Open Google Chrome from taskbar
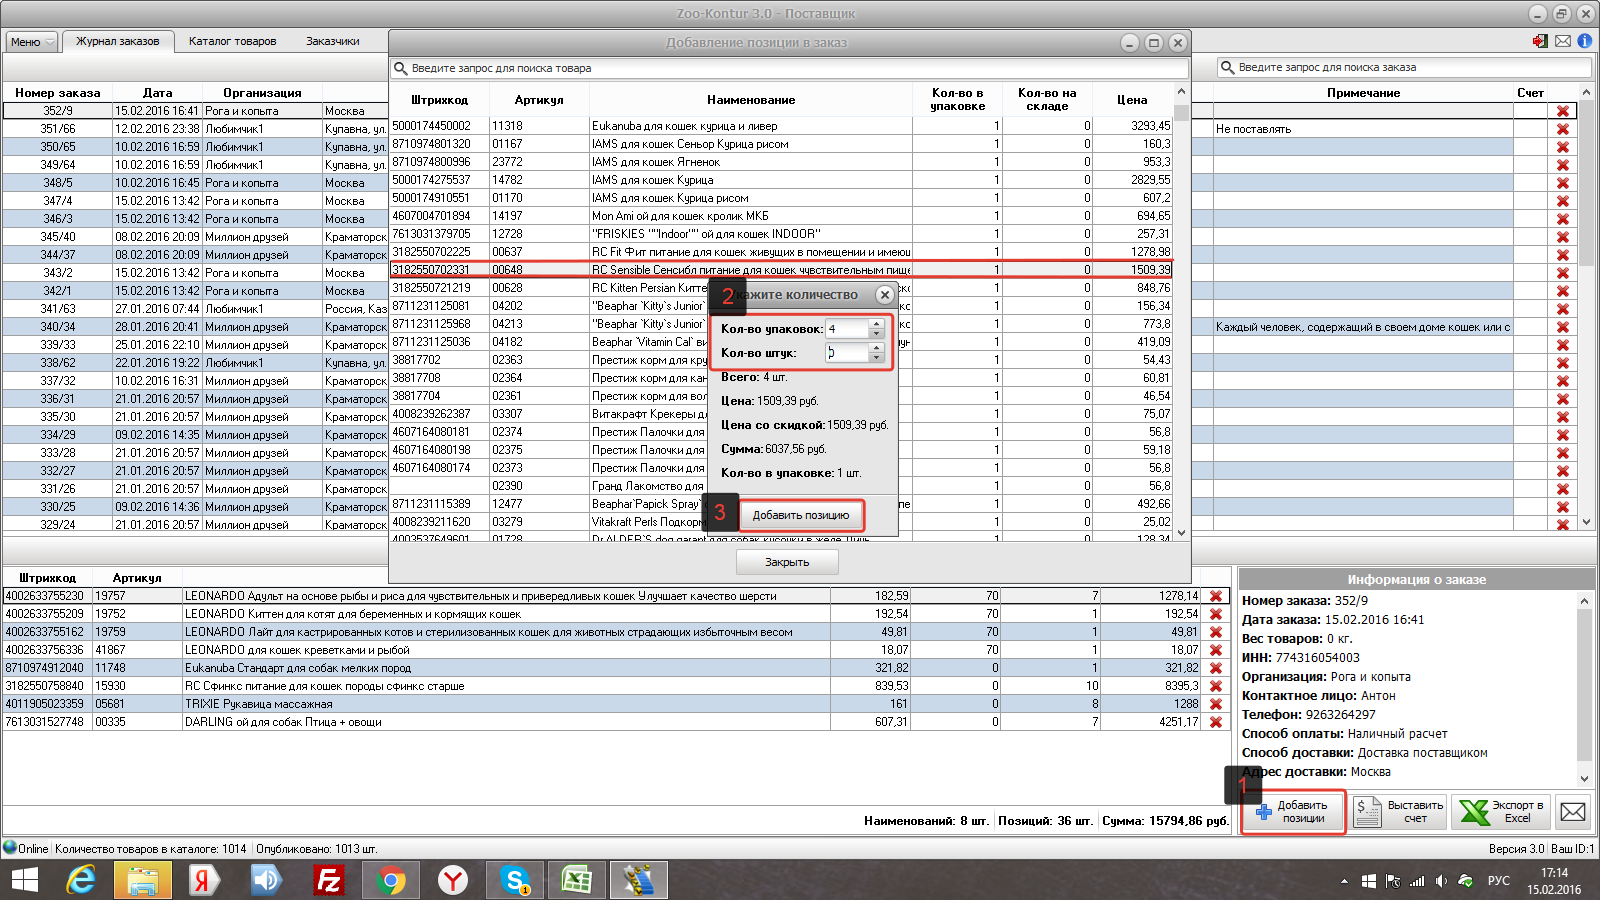The width and height of the screenshot is (1600, 900). click(391, 880)
